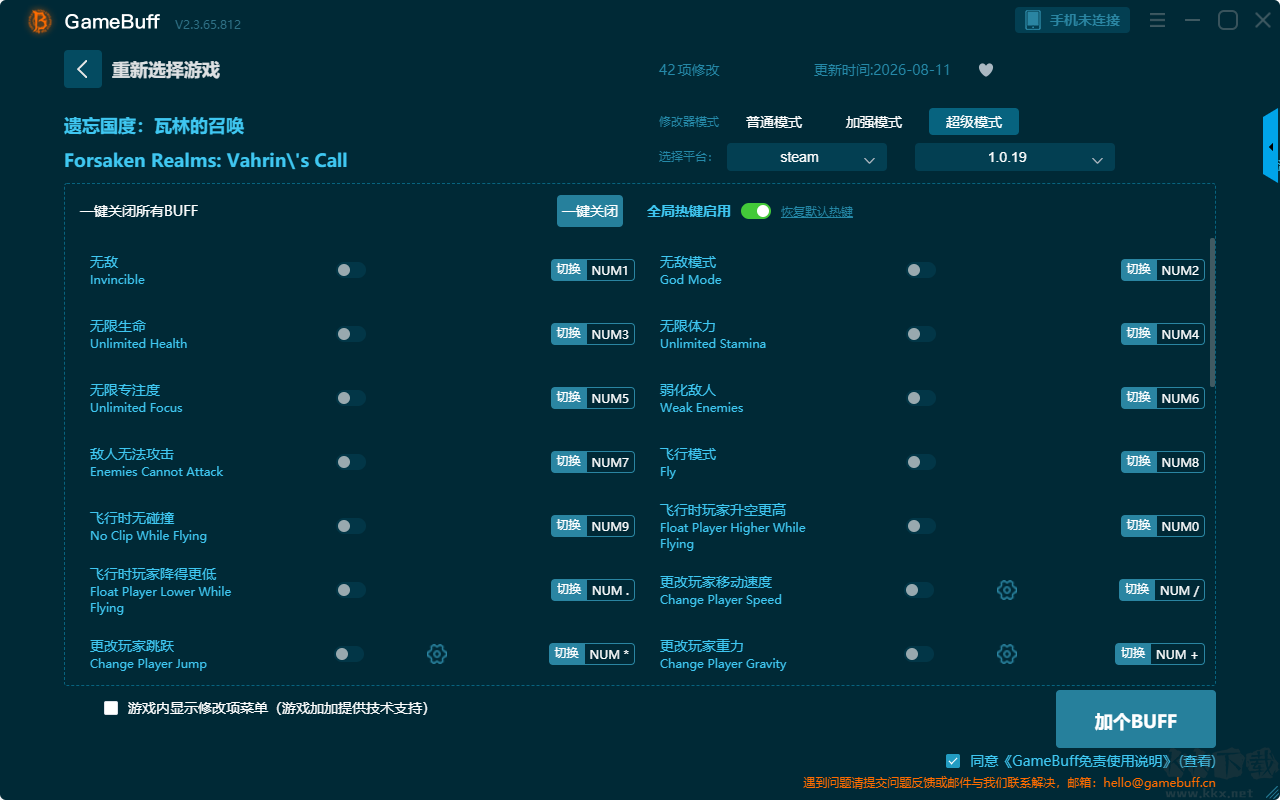The height and width of the screenshot is (800, 1280).
Task: Toggle Enemies Cannot Attack switch
Action: pos(351,462)
